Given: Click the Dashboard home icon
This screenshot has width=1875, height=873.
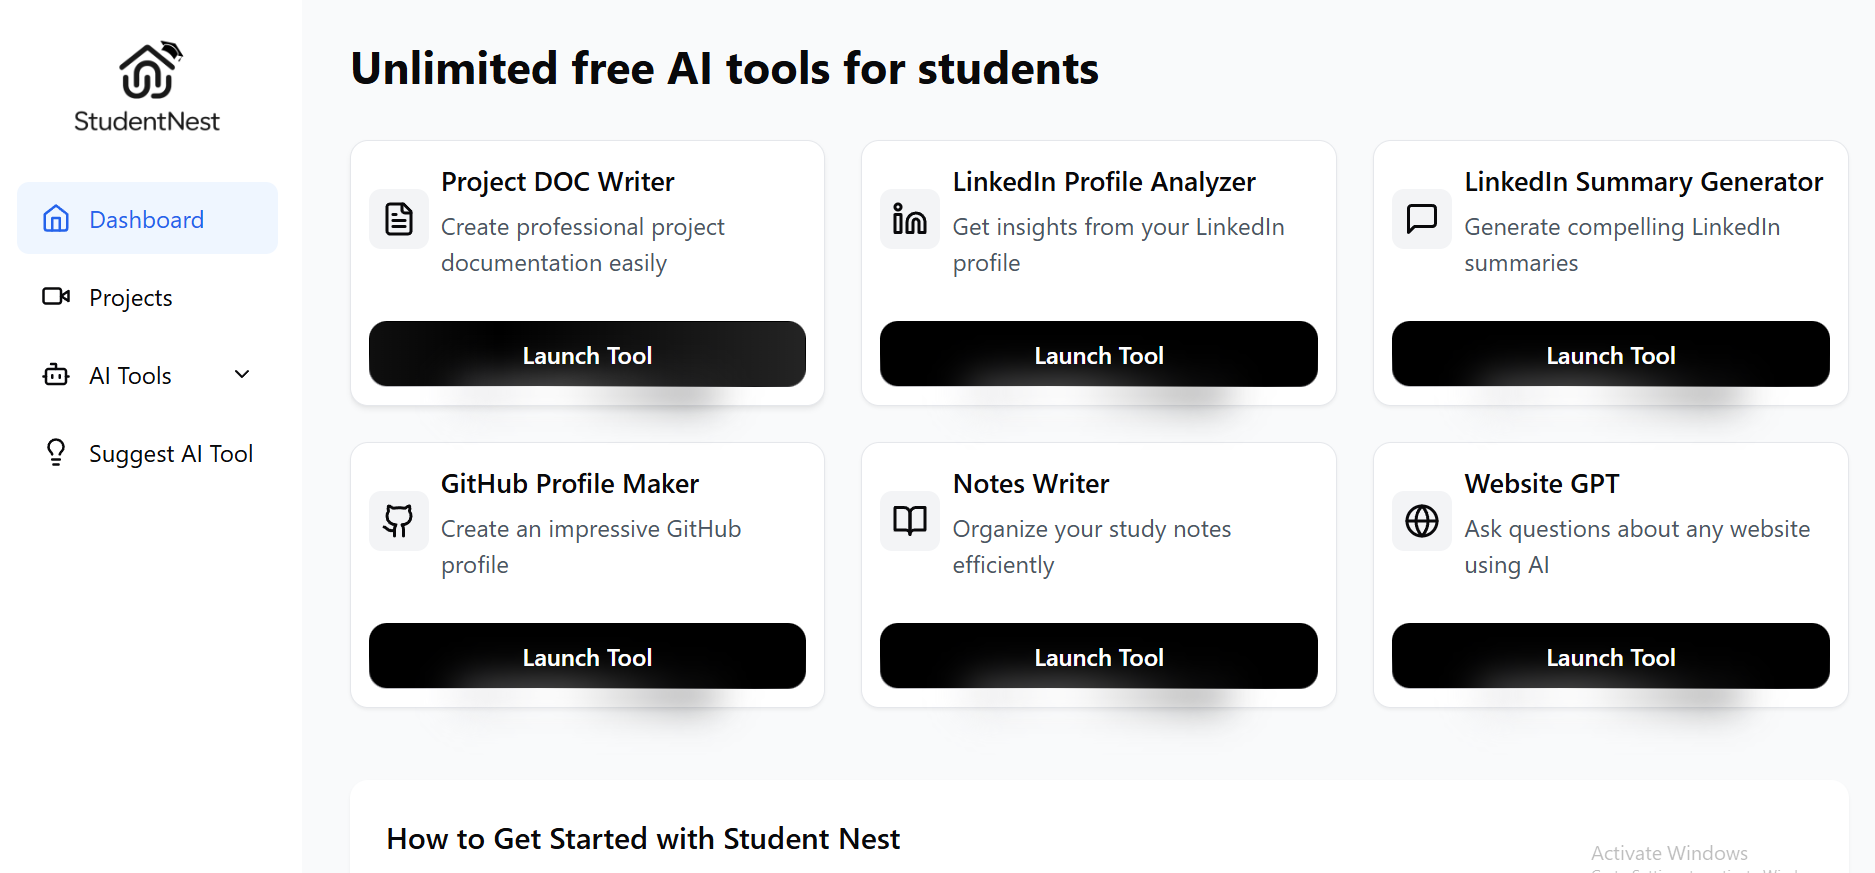Looking at the screenshot, I should 56,218.
